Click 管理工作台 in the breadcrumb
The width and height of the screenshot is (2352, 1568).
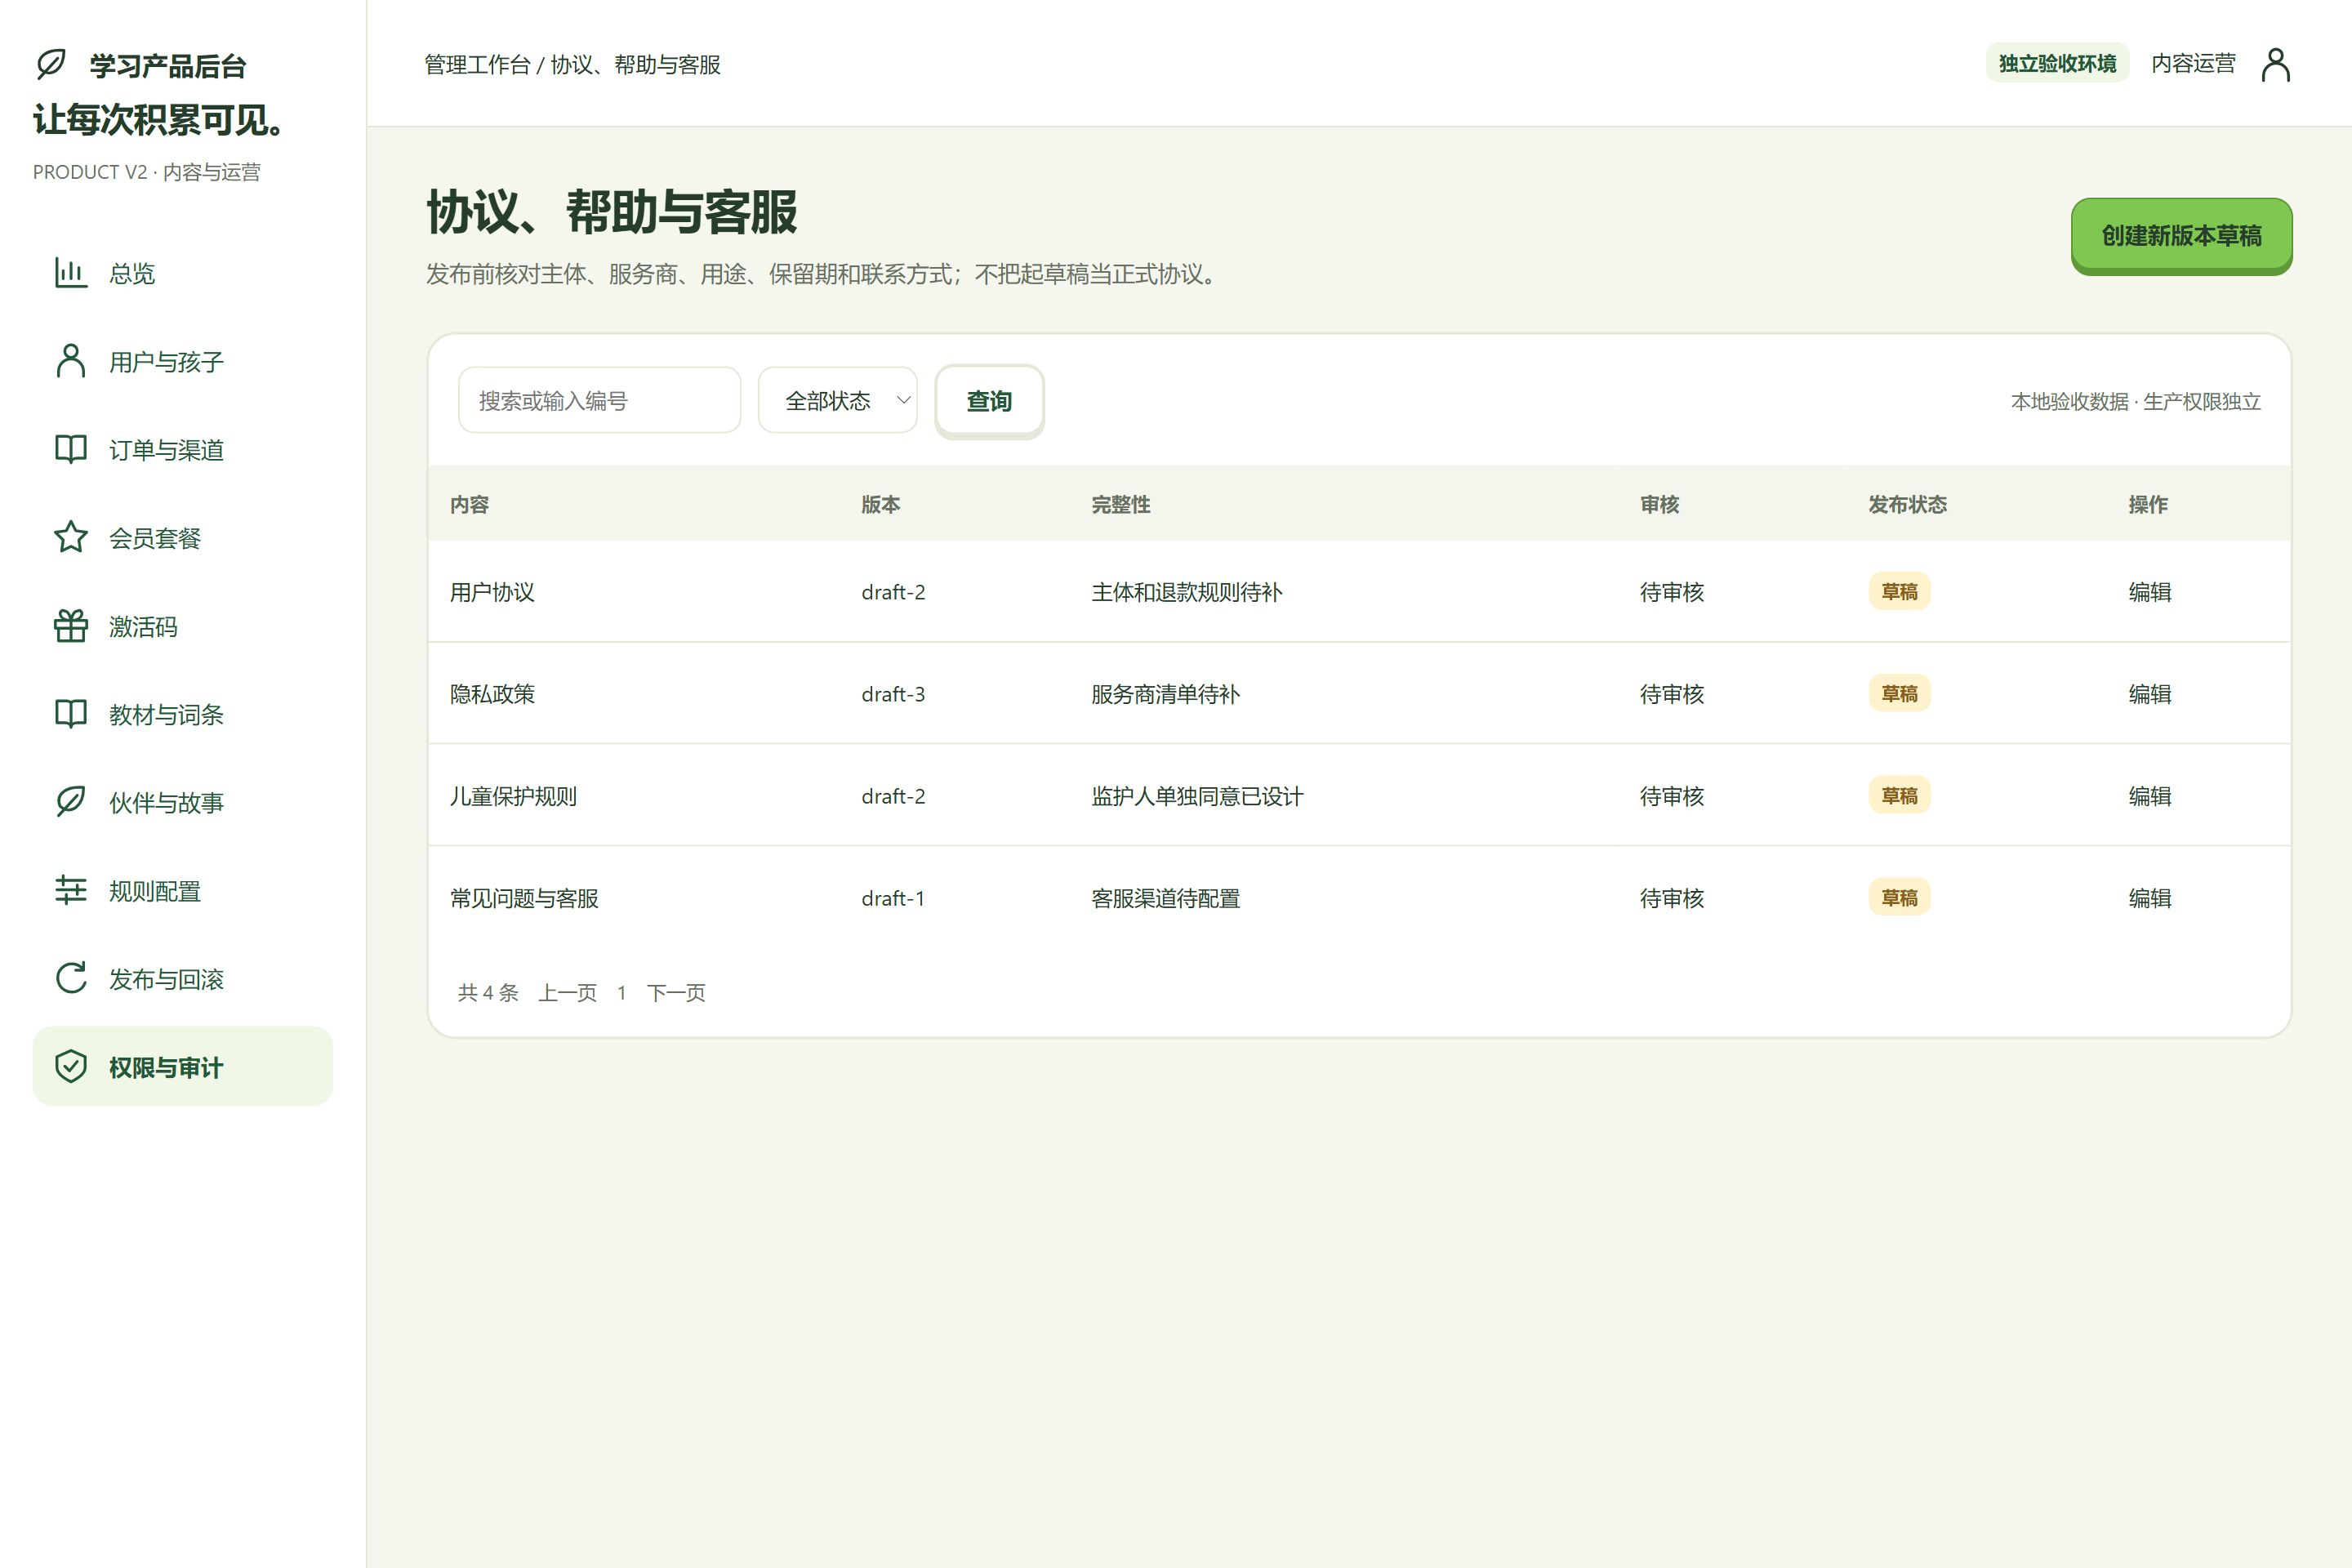(477, 65)
